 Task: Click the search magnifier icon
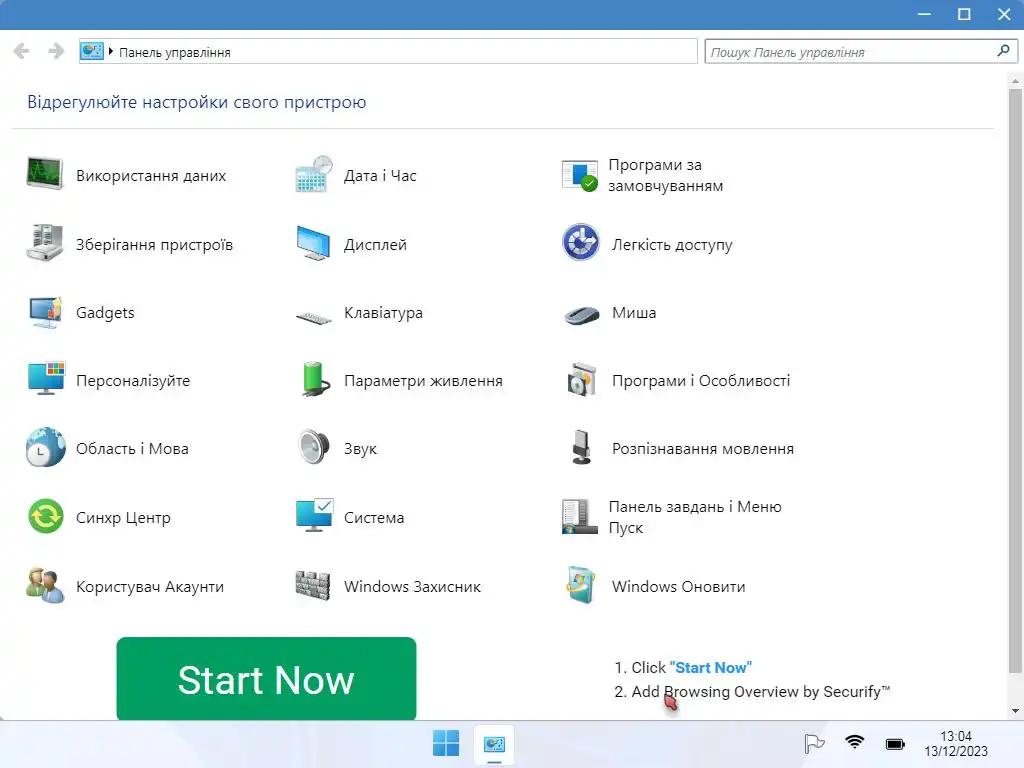(x=1004, y=50)
